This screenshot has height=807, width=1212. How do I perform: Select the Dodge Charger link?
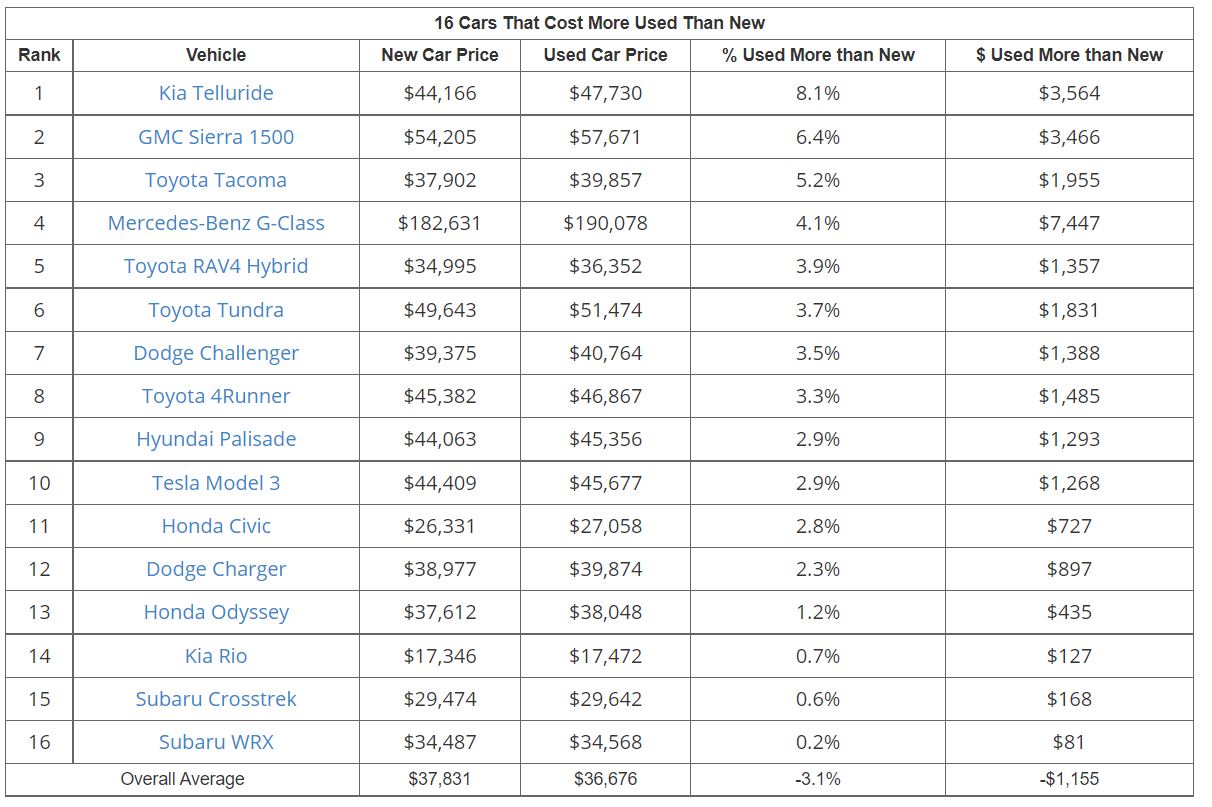[216, 569]
